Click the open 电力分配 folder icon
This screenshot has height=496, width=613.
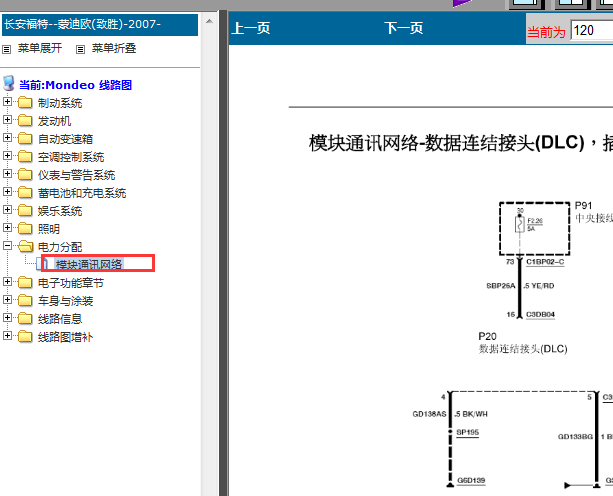point(25,246)
